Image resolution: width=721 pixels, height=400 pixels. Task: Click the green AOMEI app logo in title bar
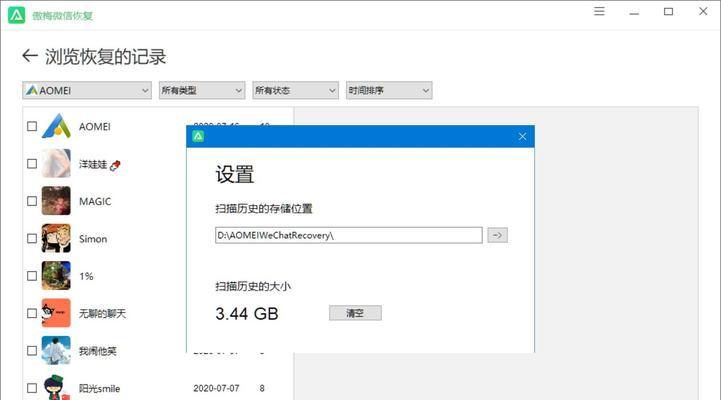[17, 15]
